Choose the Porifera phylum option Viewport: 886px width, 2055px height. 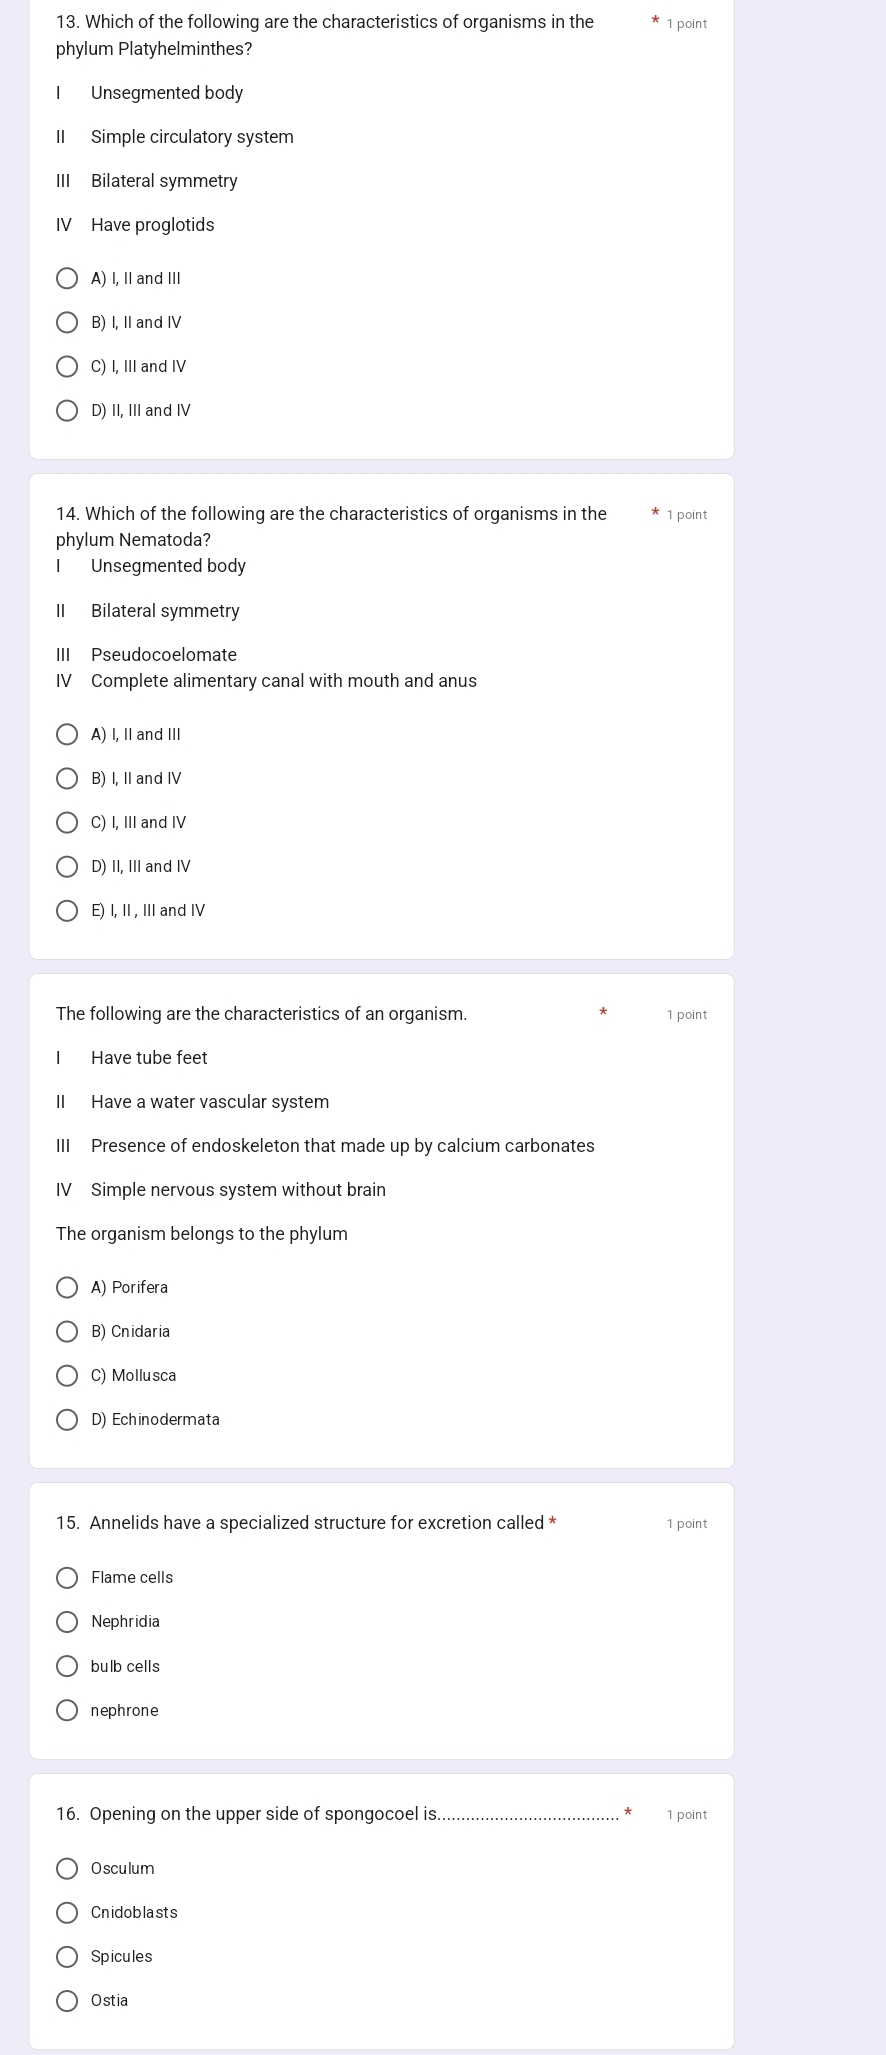click(67, 1288)
